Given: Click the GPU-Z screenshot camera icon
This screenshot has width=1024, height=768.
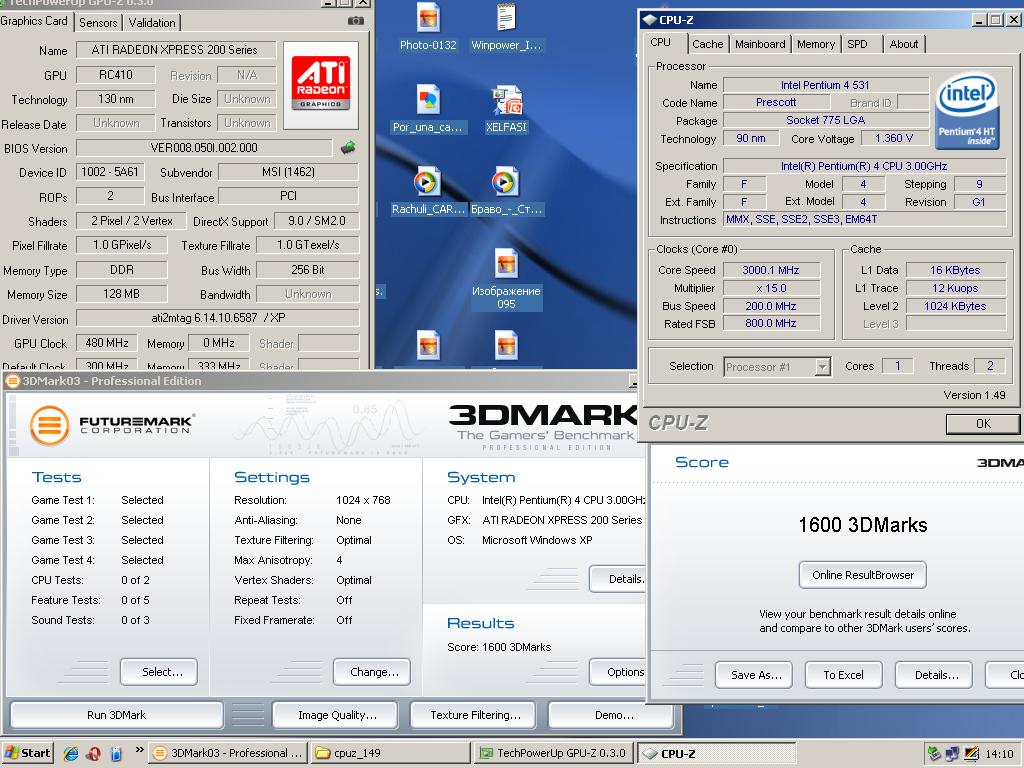Looking at the screenshot, I should point(355,21).
